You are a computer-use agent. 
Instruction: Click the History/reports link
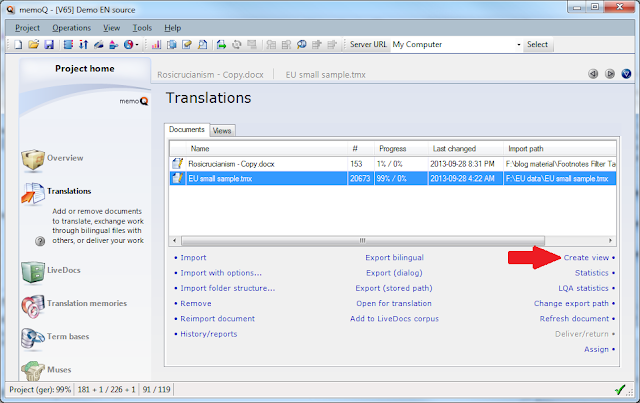tap(209, 334)
